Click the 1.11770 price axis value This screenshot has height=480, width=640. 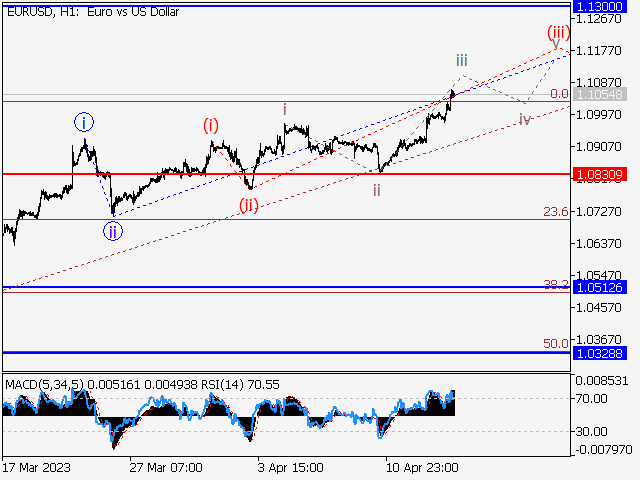598,51
